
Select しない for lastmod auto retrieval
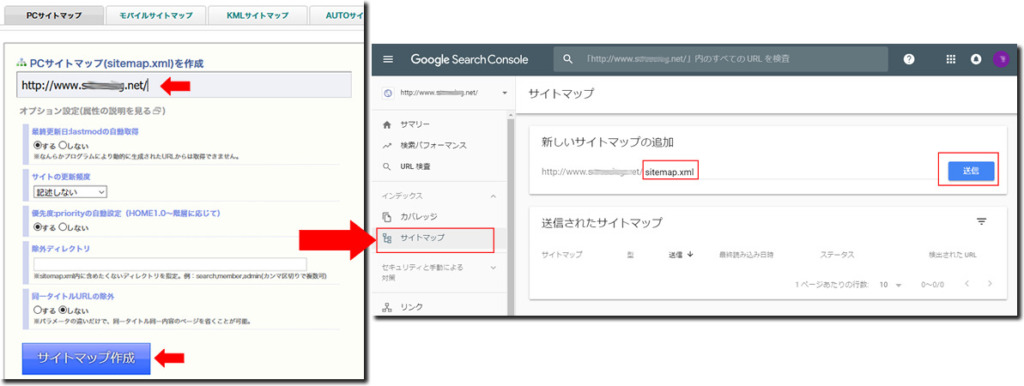63,146
